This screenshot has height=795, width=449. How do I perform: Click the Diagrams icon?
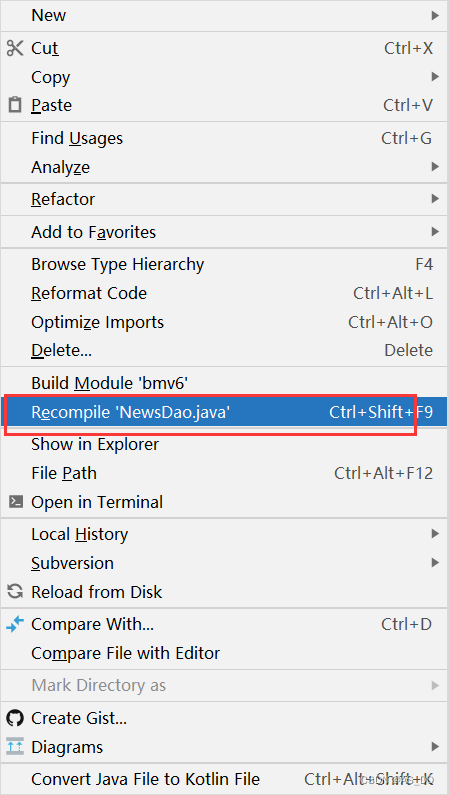click(x=15, y=746)
